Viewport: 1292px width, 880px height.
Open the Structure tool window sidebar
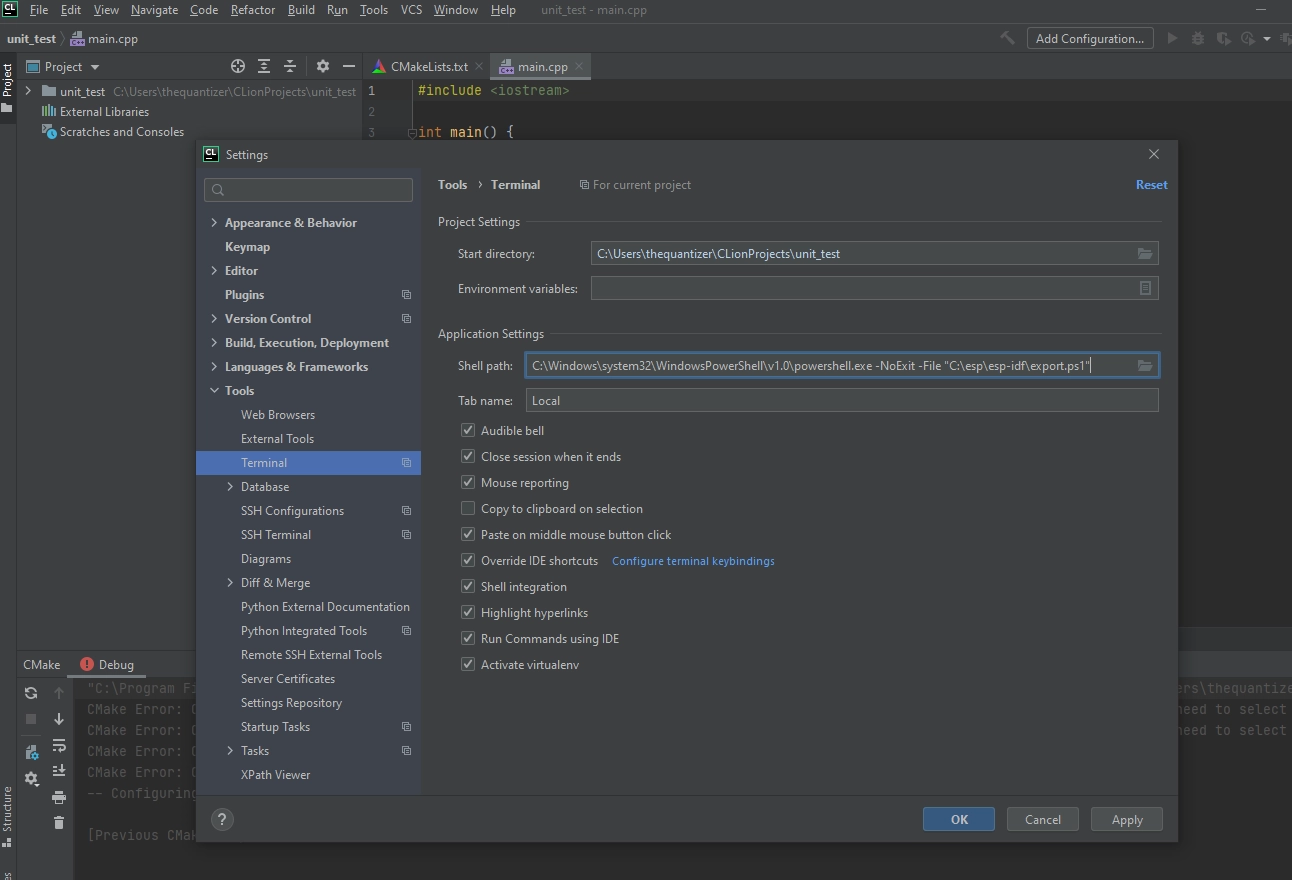7,815
